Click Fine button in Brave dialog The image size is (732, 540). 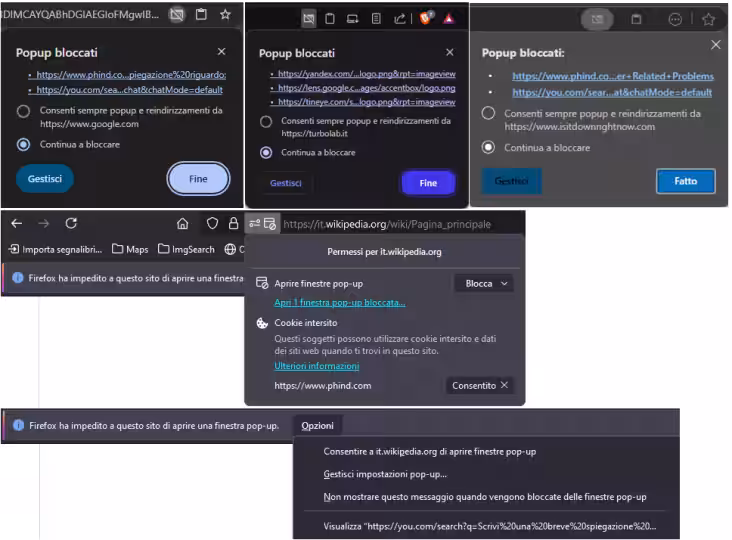pyautogui.click(x=428, y=183)
